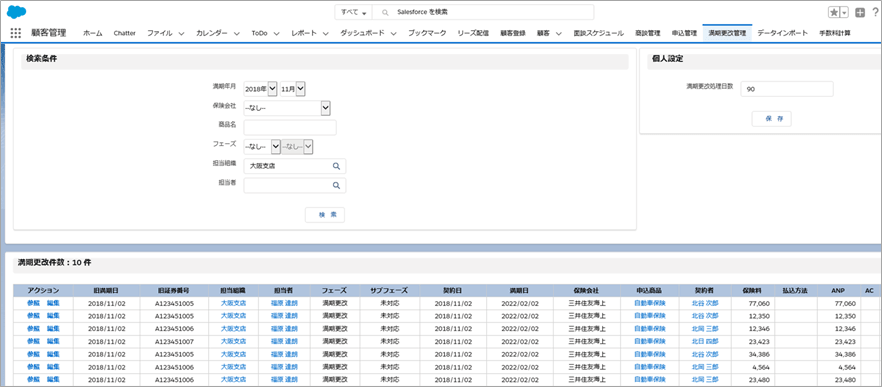Image resolution: width=882 pixels, height=387 pixels.
Task: Click 参照 in the 12,350 premium row
Action: tap(33, 316)
